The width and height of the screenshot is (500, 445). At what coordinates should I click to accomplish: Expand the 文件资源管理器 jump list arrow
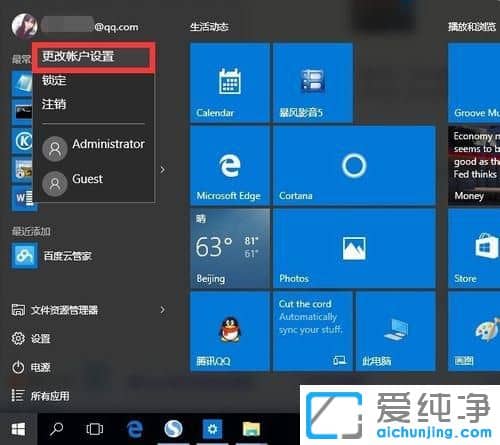[x=162, y=310]
